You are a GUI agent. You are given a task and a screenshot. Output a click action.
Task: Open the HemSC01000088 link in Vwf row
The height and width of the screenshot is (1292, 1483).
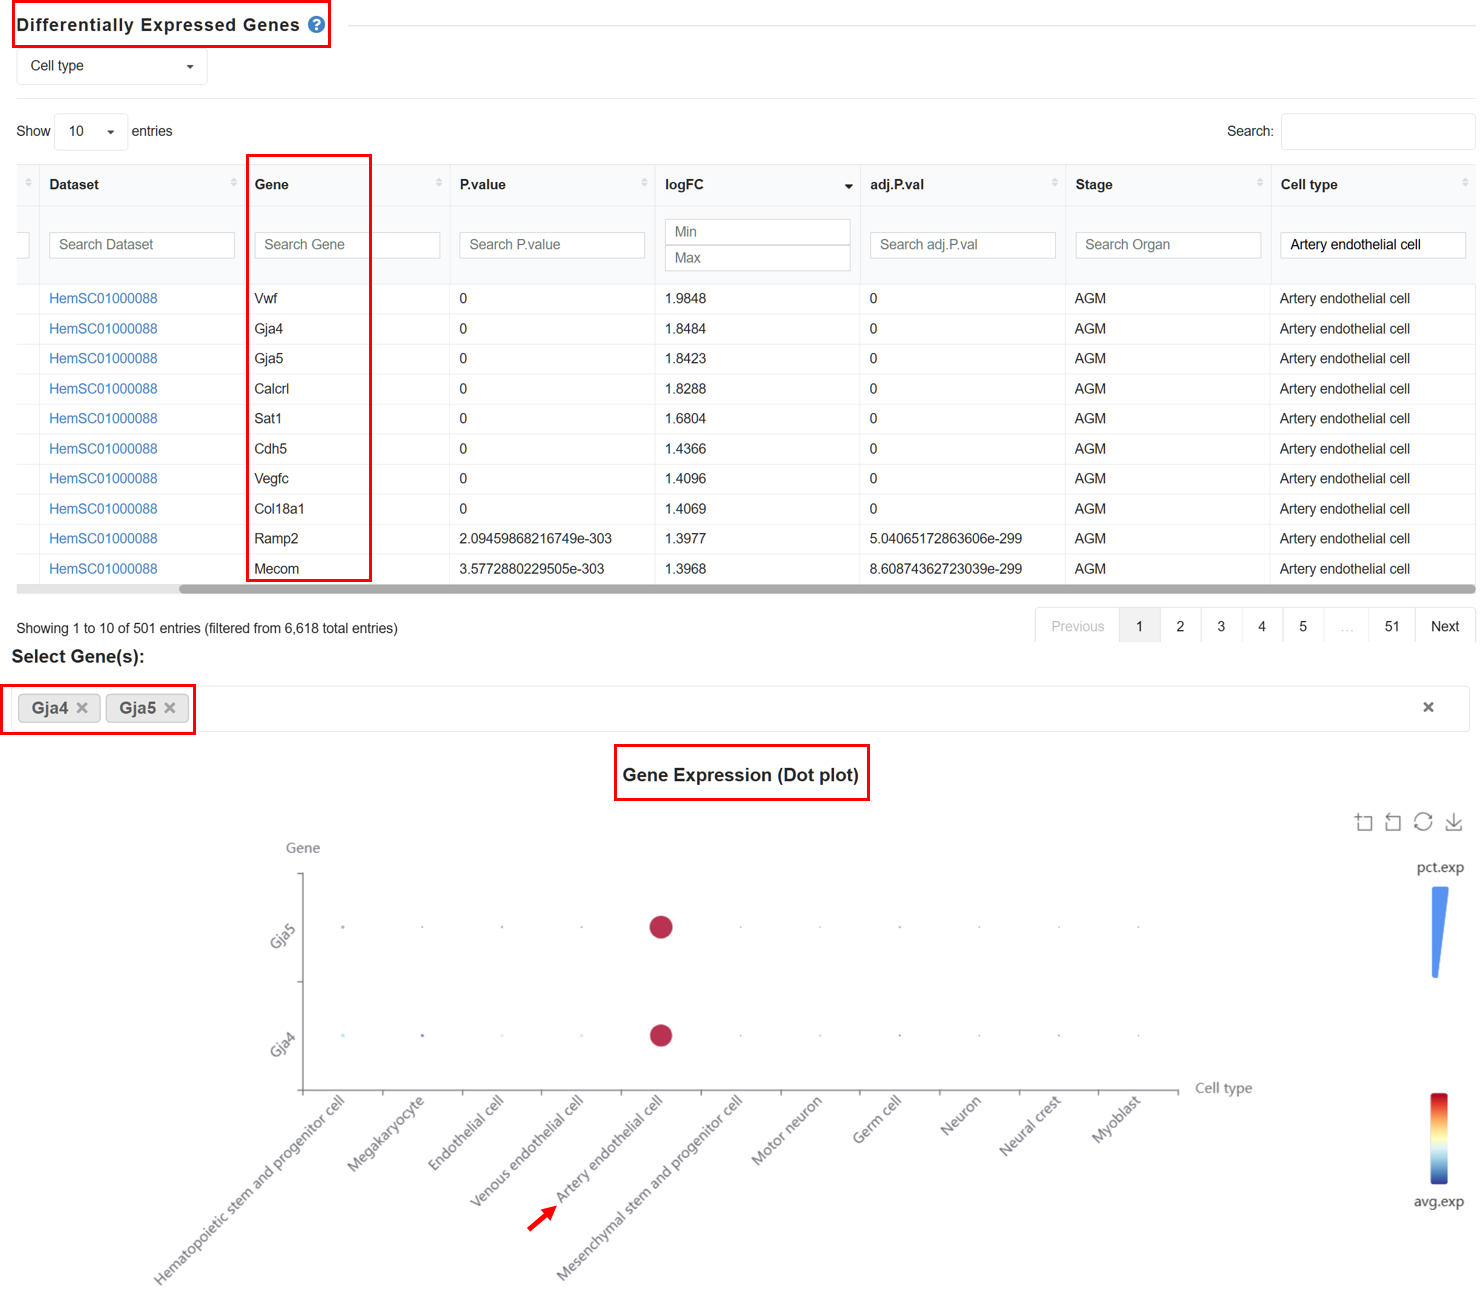tap(103, 298)
